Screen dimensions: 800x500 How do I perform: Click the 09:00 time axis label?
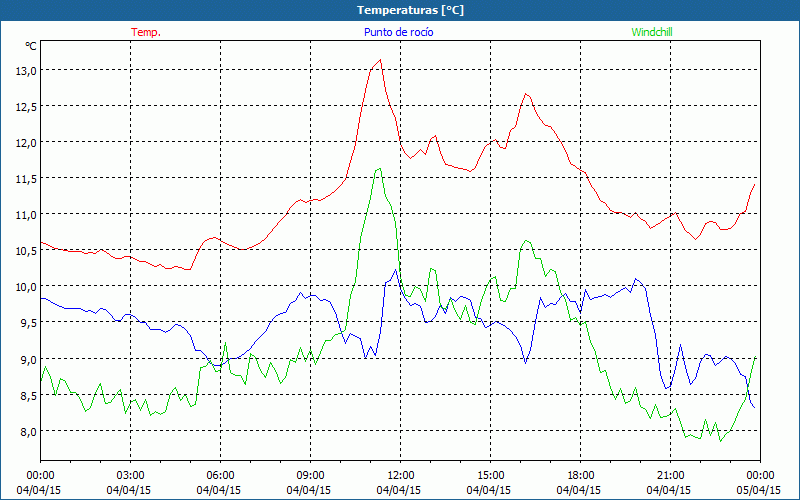point(310,476)
